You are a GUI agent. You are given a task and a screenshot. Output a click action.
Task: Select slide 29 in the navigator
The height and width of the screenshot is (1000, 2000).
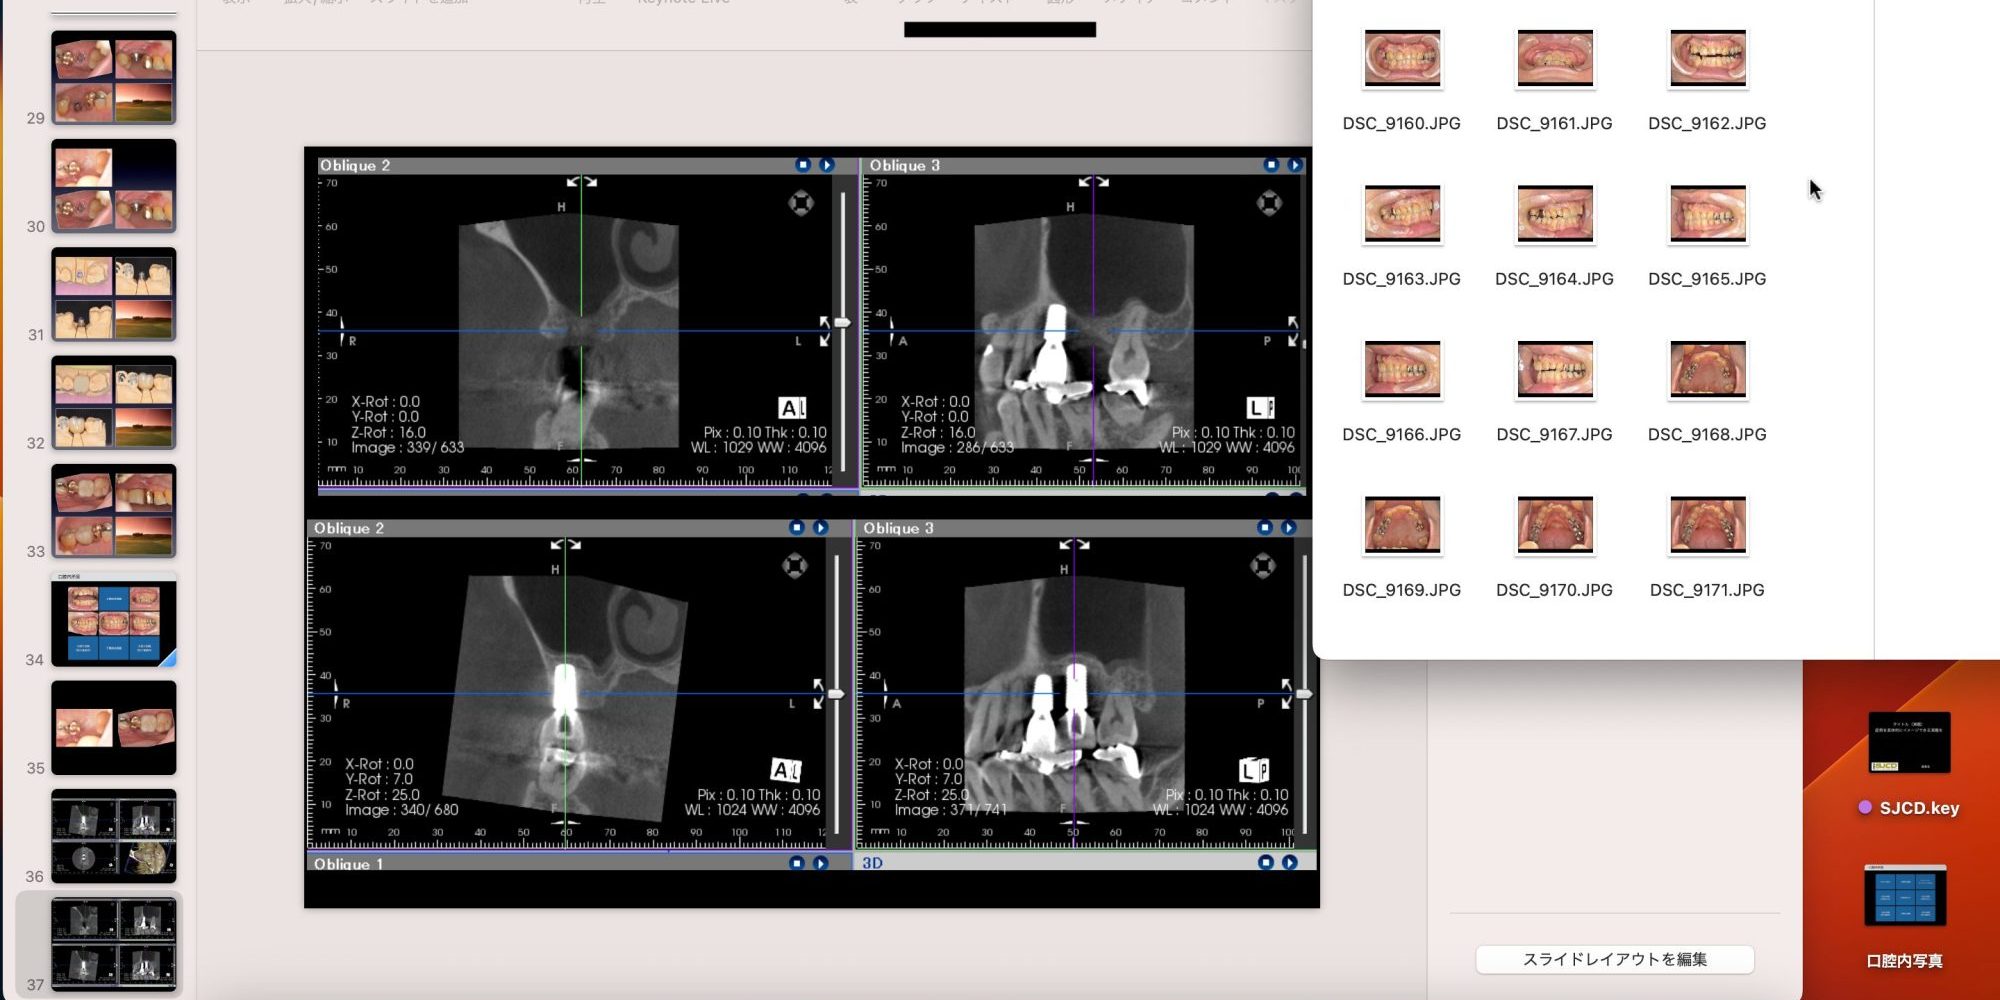coord(114,78)
